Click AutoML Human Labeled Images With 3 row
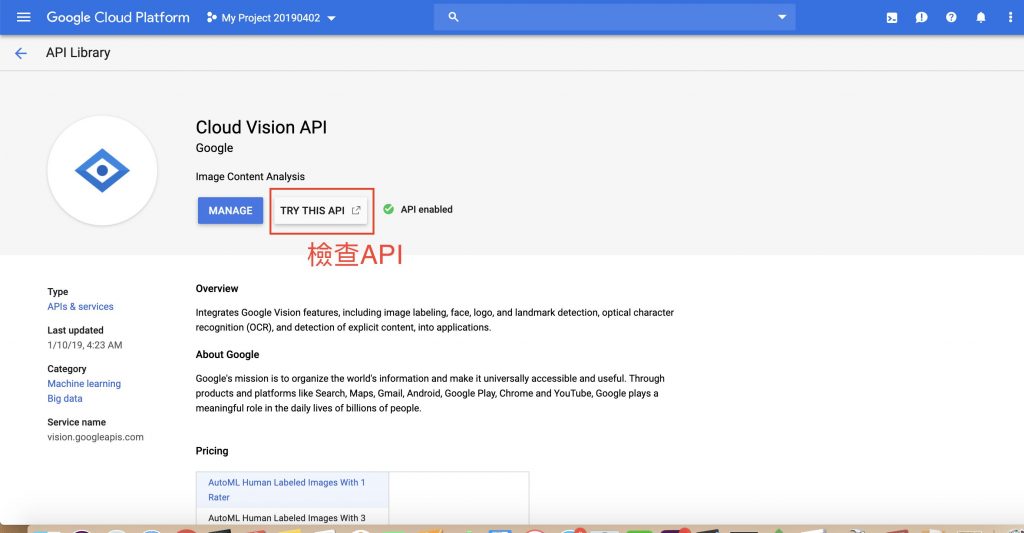The height and width of the screenshot is (533, 1024). coord(292,517)
